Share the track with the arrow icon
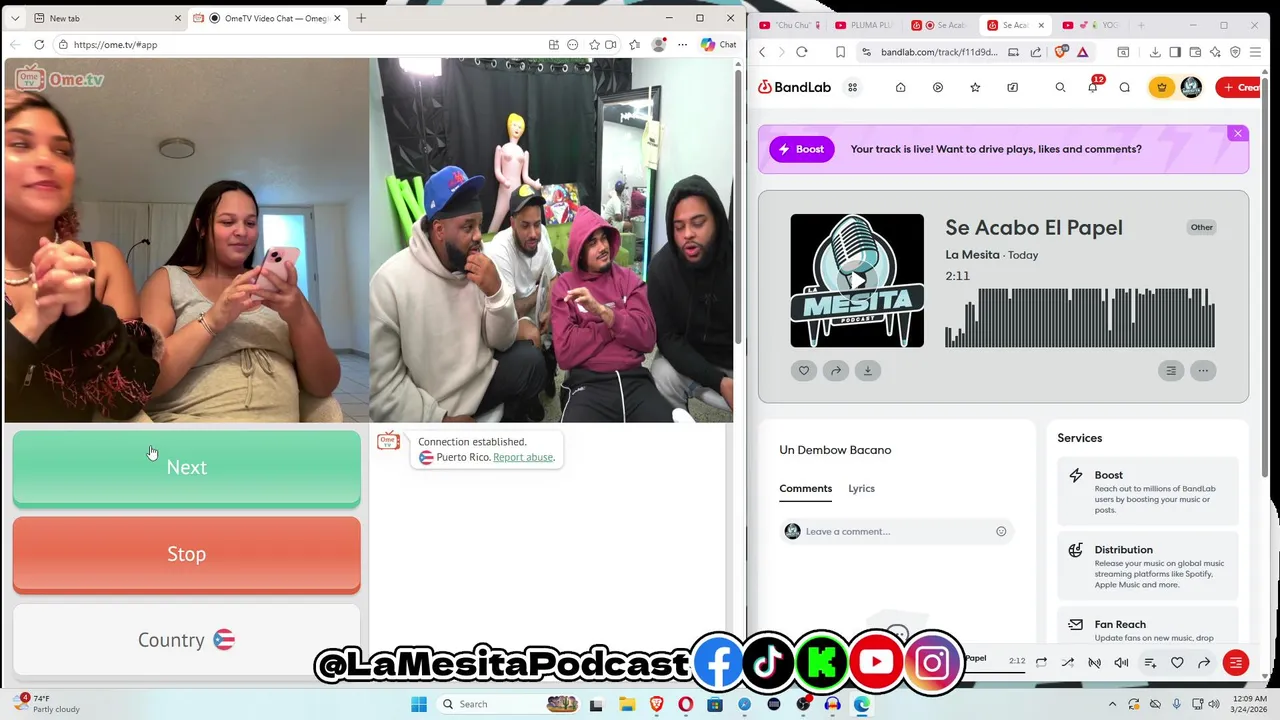This screenshot has height=720, width=1280. point(836,371)
